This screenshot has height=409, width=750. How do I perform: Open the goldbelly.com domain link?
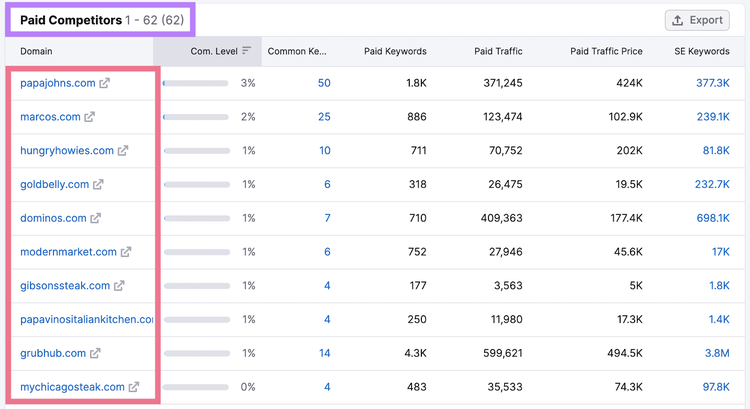[55, 184]
